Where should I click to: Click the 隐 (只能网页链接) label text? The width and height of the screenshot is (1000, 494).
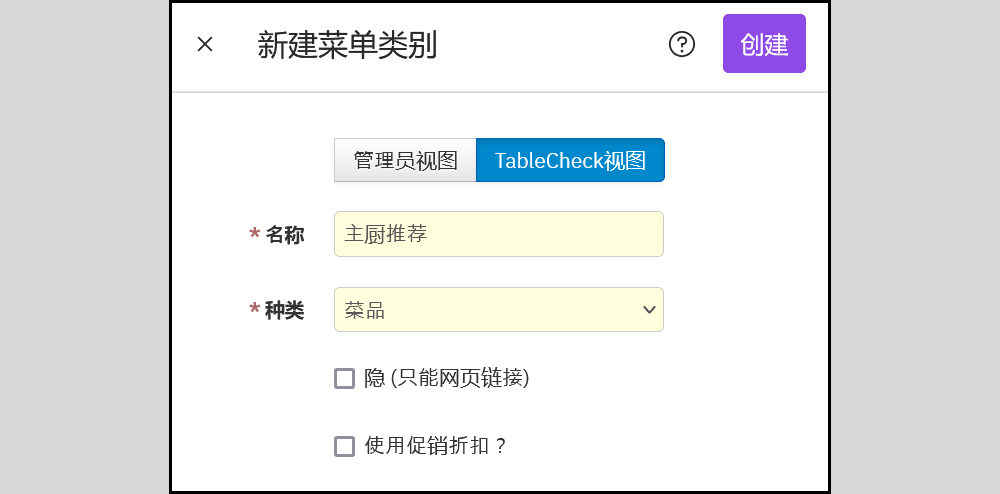(x=446, y=379)
